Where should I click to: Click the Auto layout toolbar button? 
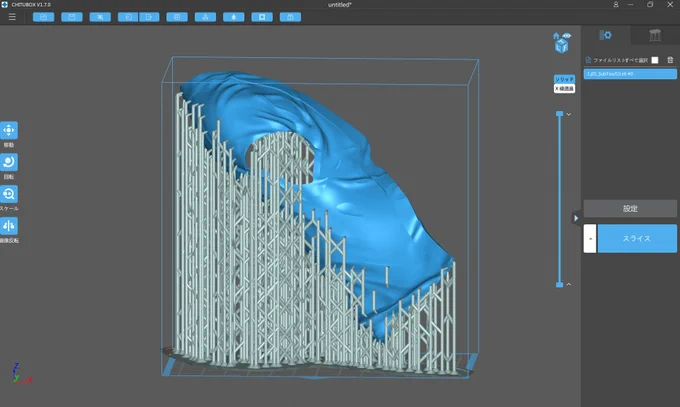[206, 17]
